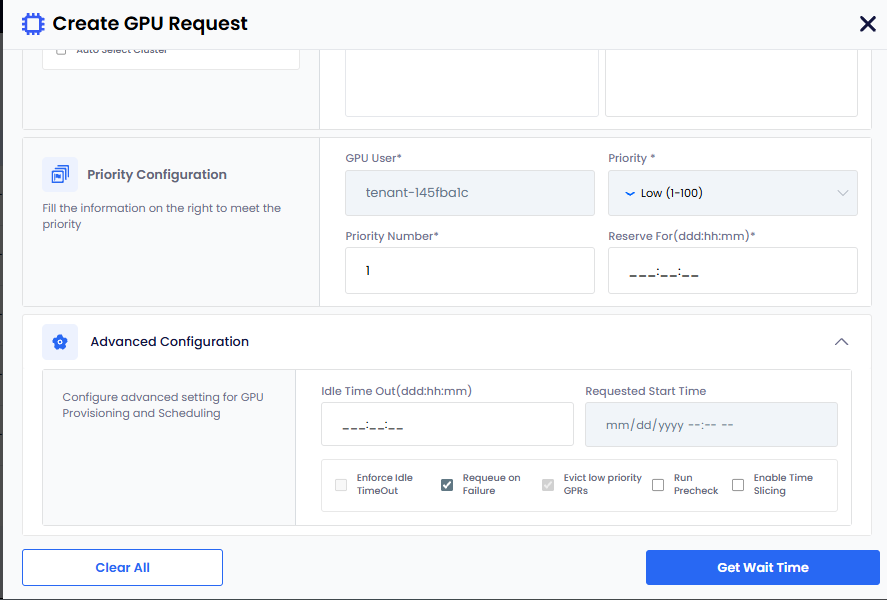Click the Requested Start Time date field
The image size is (887, 600).
coord(711,425)
